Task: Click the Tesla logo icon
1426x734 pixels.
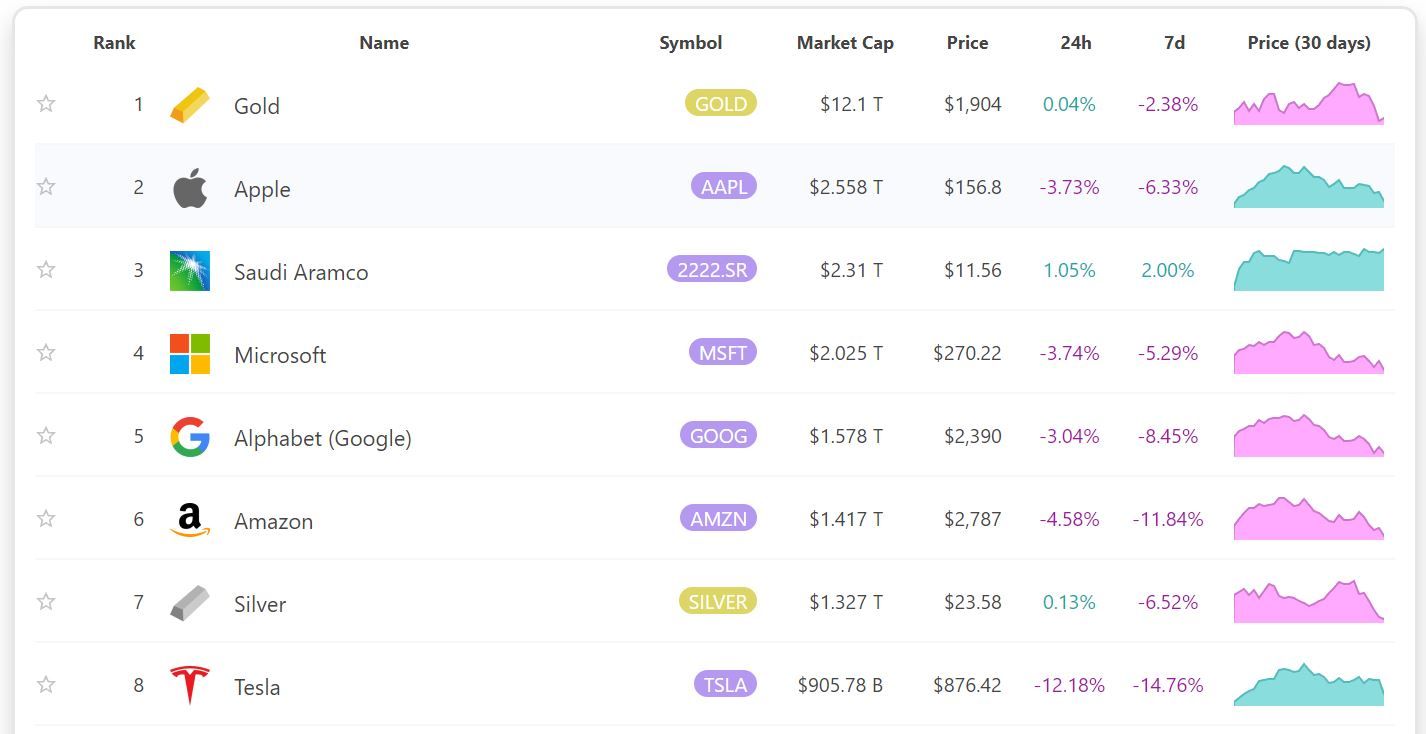Action: pos(190,685)
